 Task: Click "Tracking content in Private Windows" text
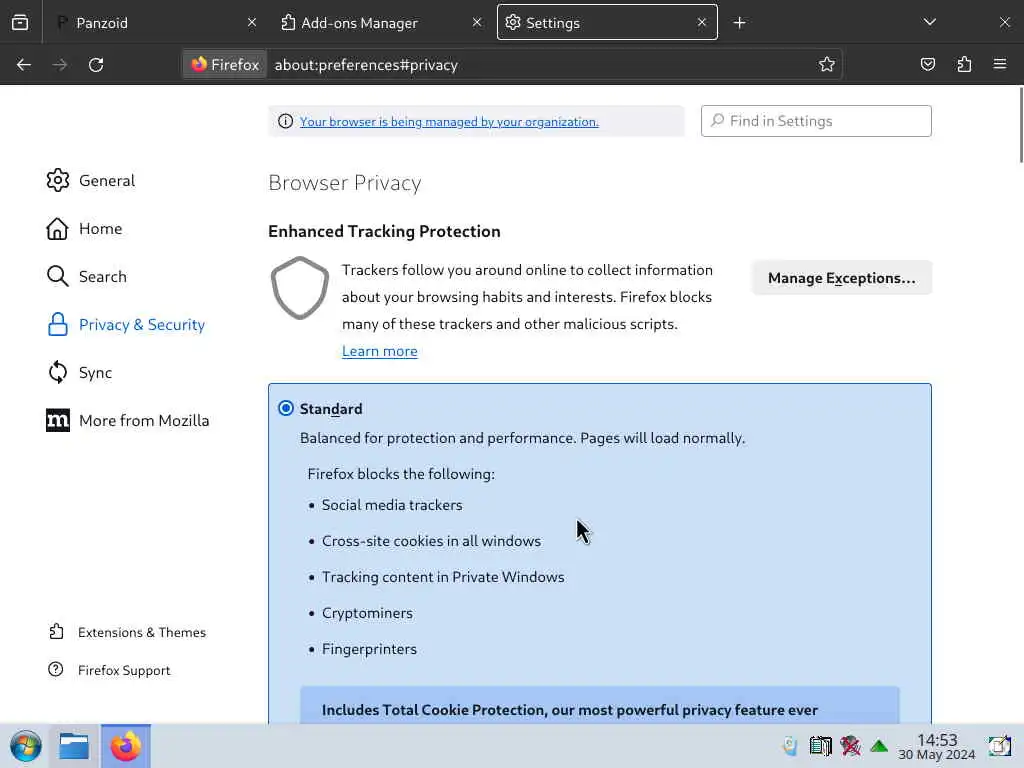pos(443,577)
